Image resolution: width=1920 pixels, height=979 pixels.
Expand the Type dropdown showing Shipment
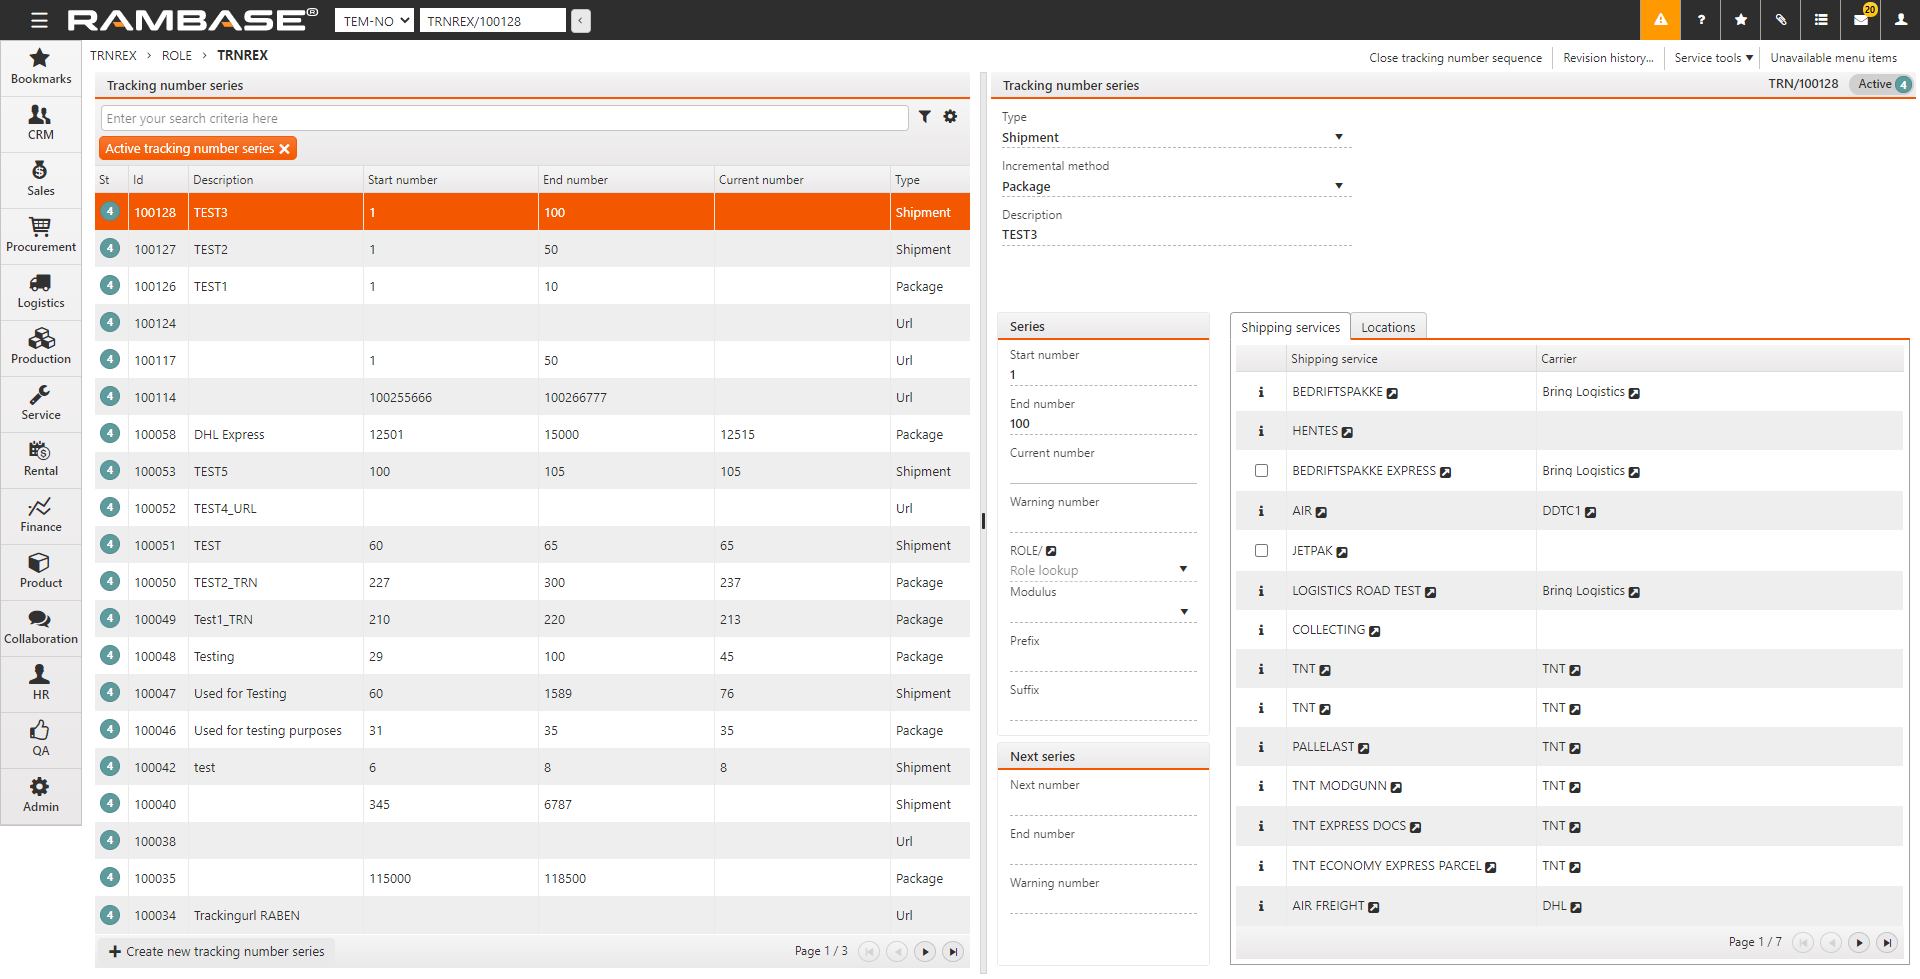point(1338,137)
